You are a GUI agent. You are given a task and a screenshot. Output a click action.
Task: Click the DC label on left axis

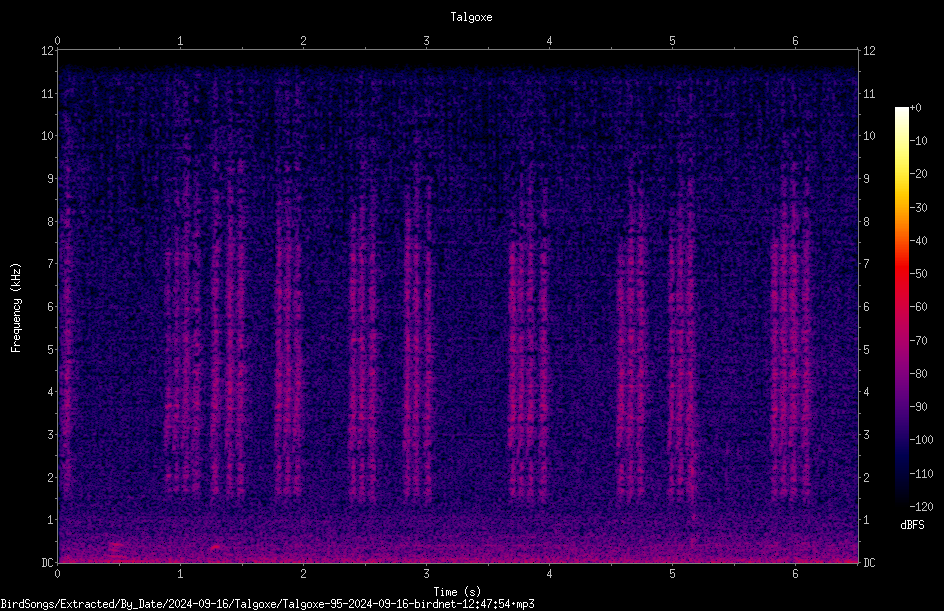pos(47,562)
